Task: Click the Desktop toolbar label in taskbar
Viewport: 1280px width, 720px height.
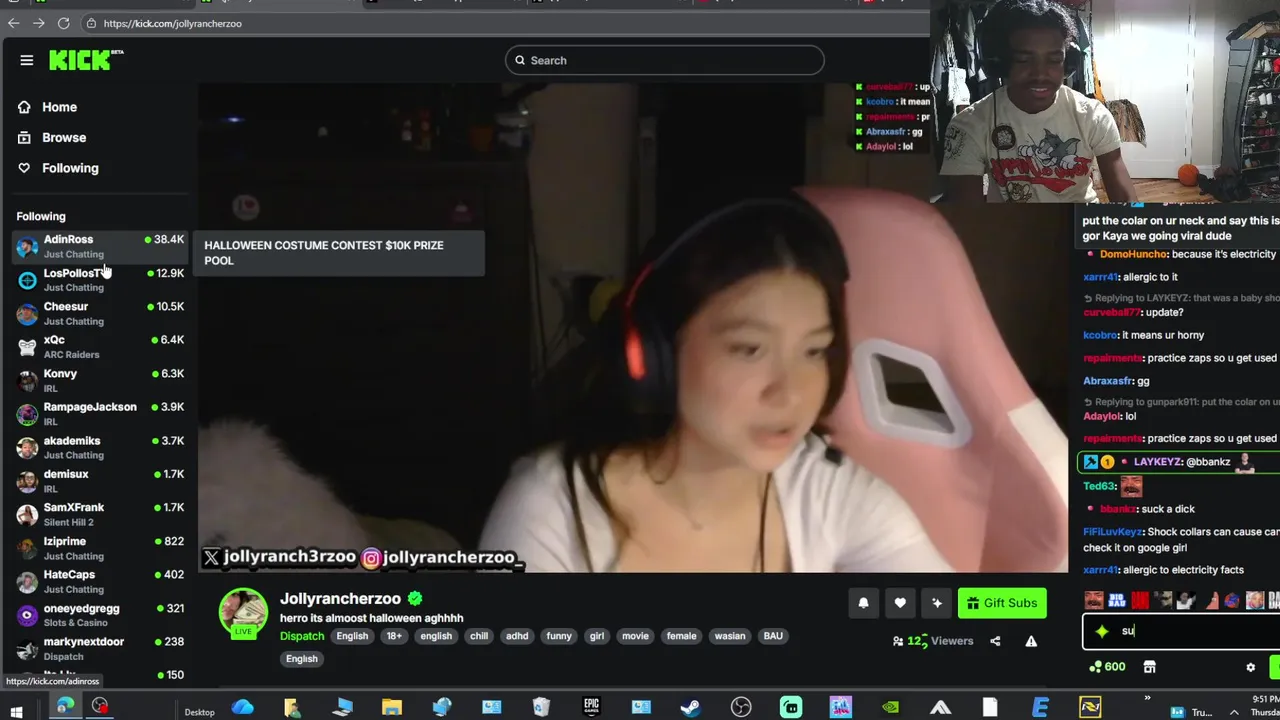Action: [x=199, y=712]
